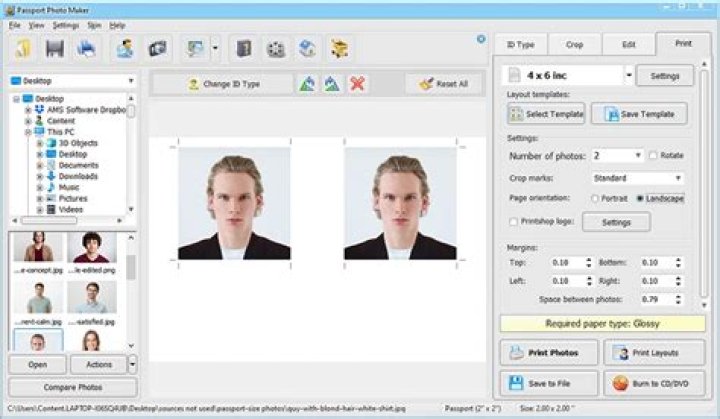Switch to the Crop tab
This screenshot has height=419, width=720.
click(575, 45)
